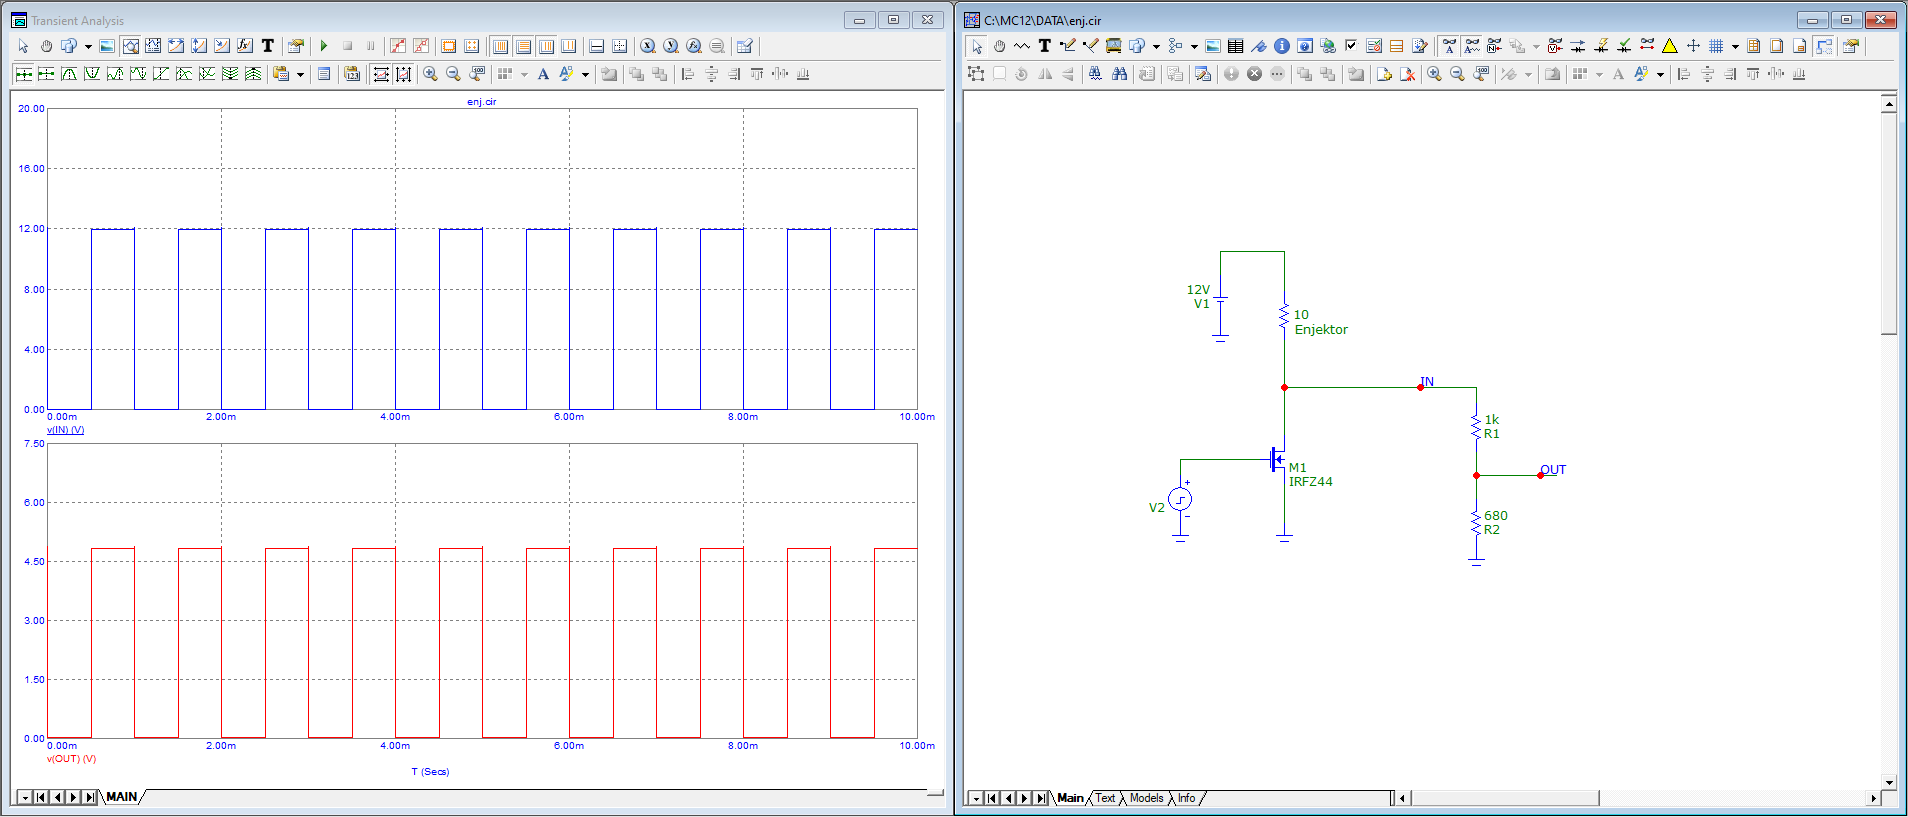
Task: Toggle the crosshair cursor icon in schematic toolbar
Action: pyautogui.click(x=1693, y=46)
